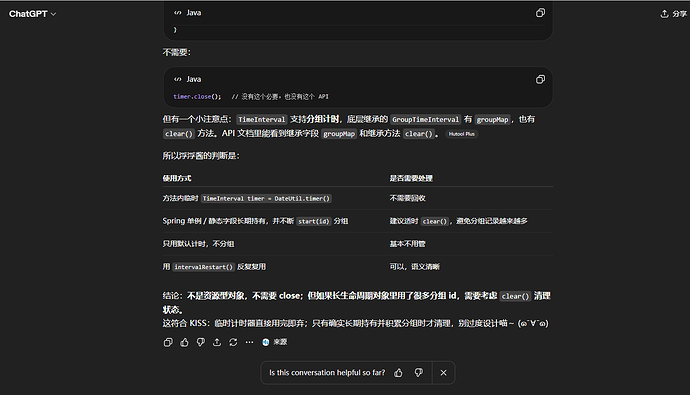The image size is (690, 395).
Task: Open the more actions ellipsis menu
Action: (x=250, y=342)
